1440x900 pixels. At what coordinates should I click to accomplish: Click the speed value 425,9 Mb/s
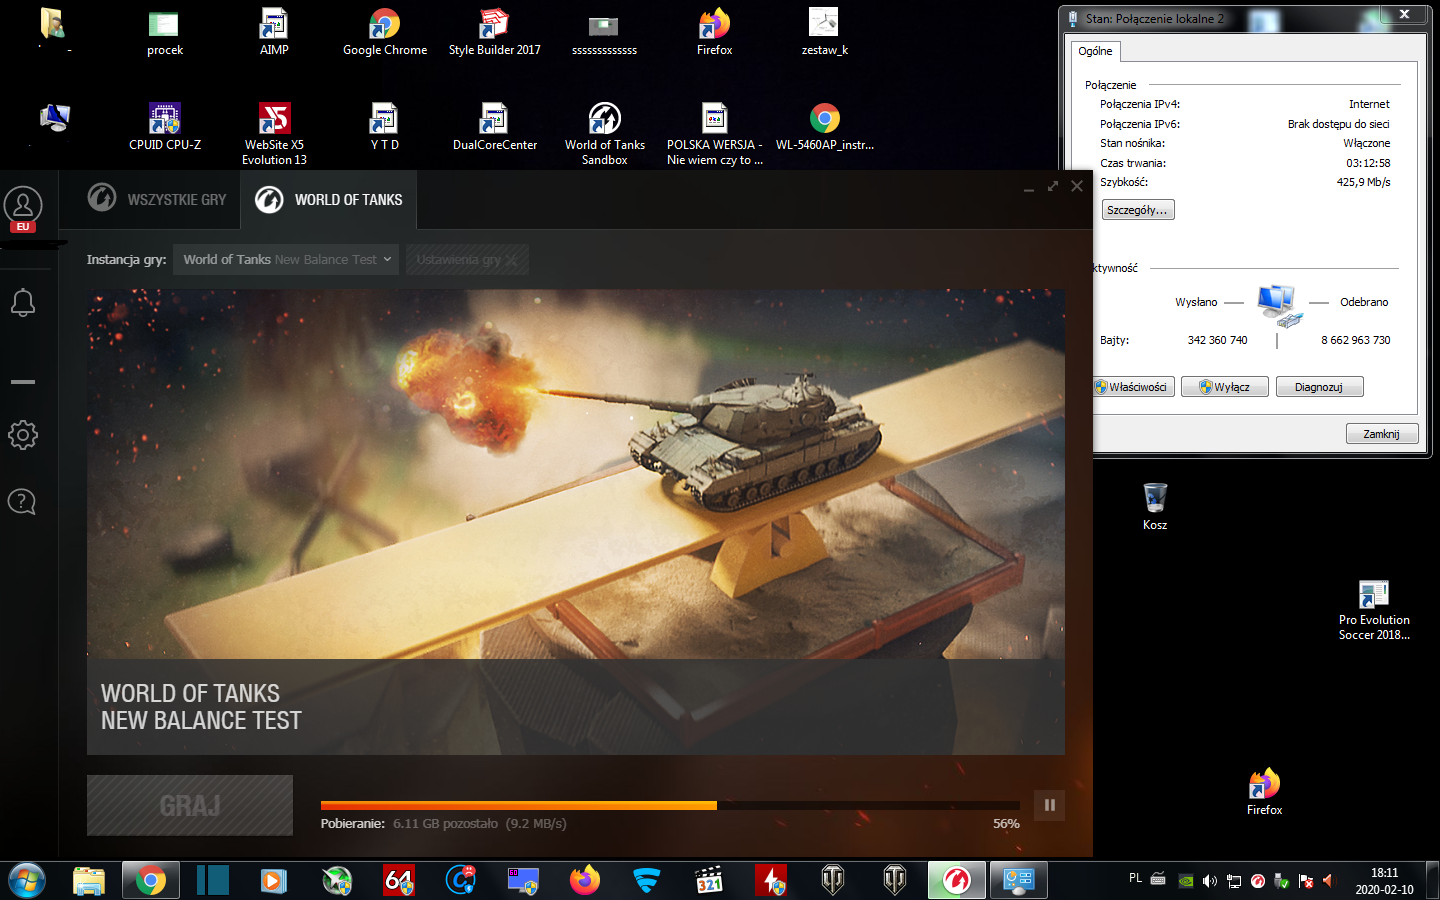coord(1363,182)
